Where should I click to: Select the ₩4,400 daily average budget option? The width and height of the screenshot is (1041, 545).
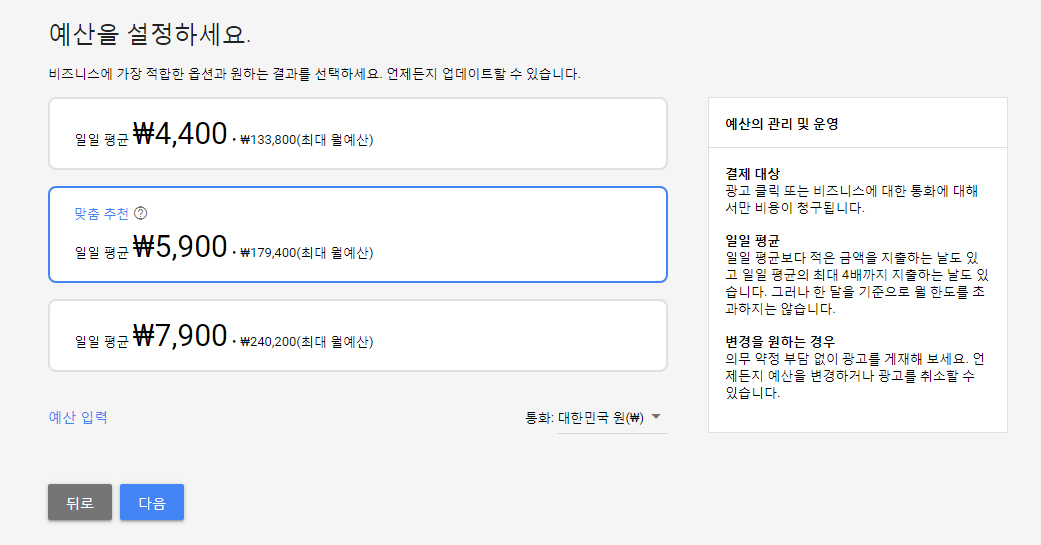357,134
